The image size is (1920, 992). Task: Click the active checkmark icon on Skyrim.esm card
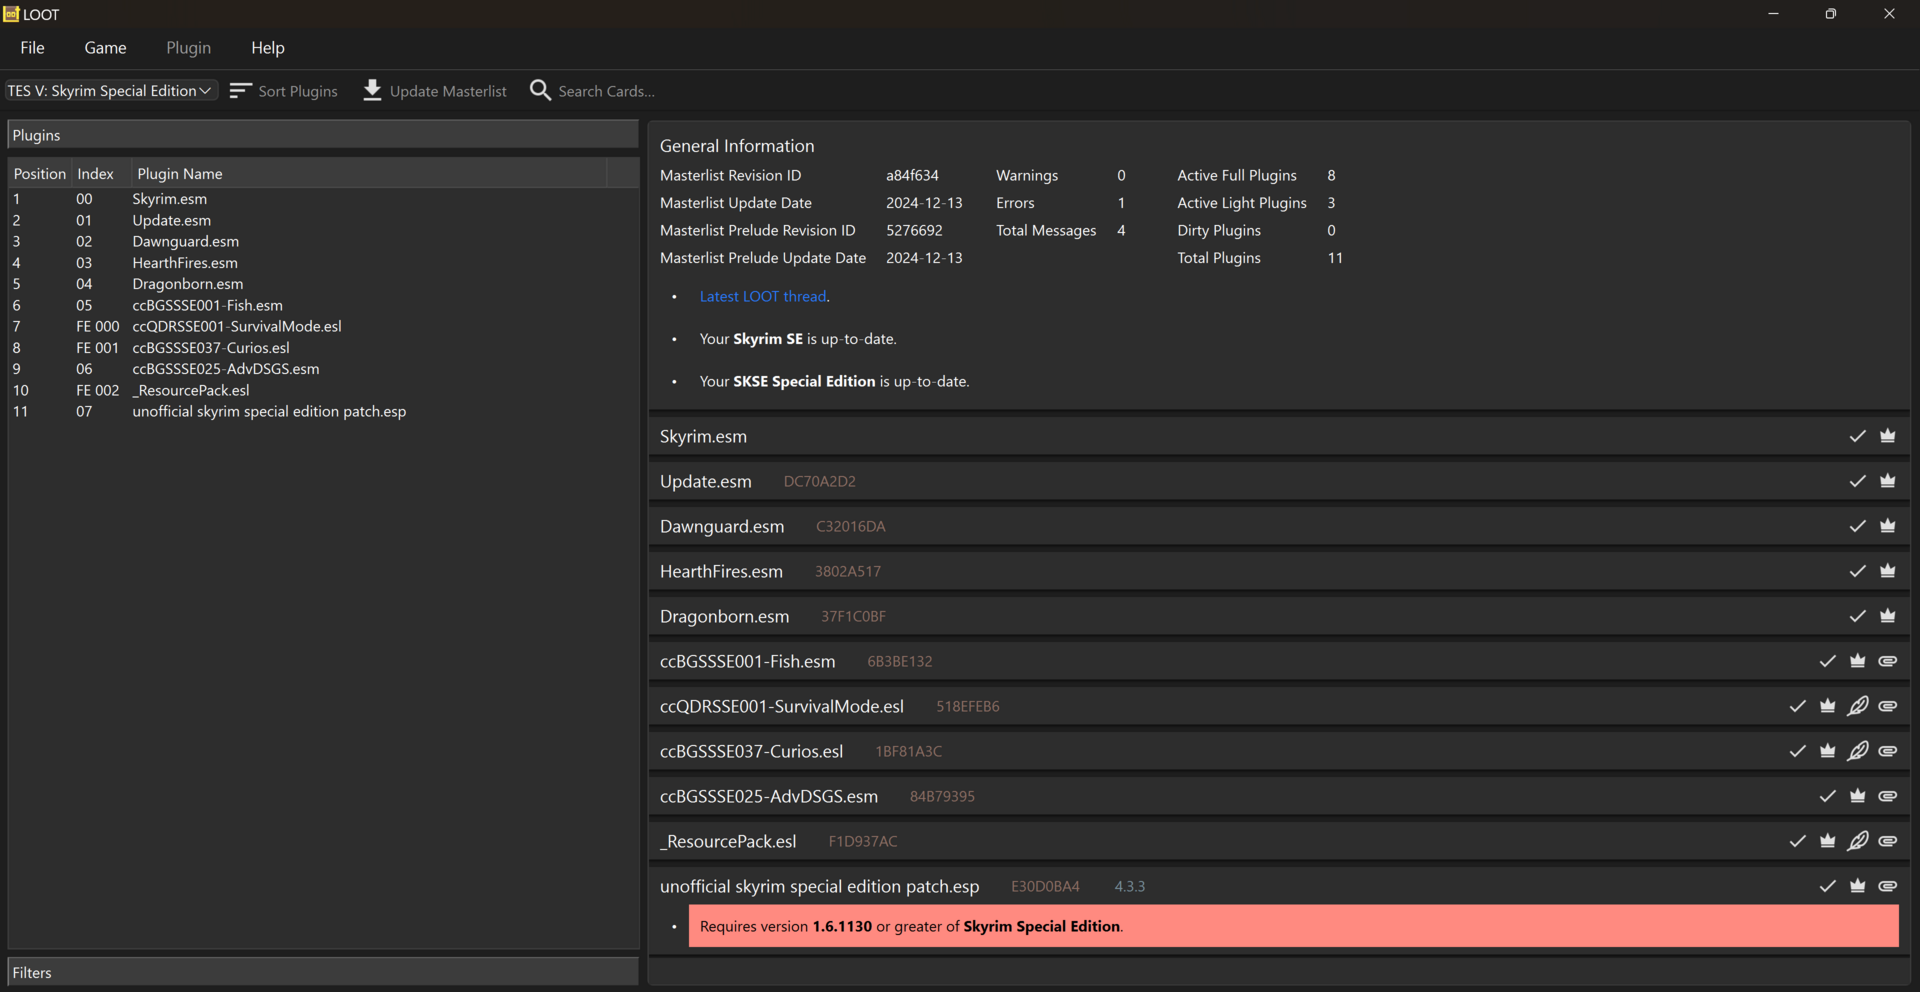coord(1857,436)
